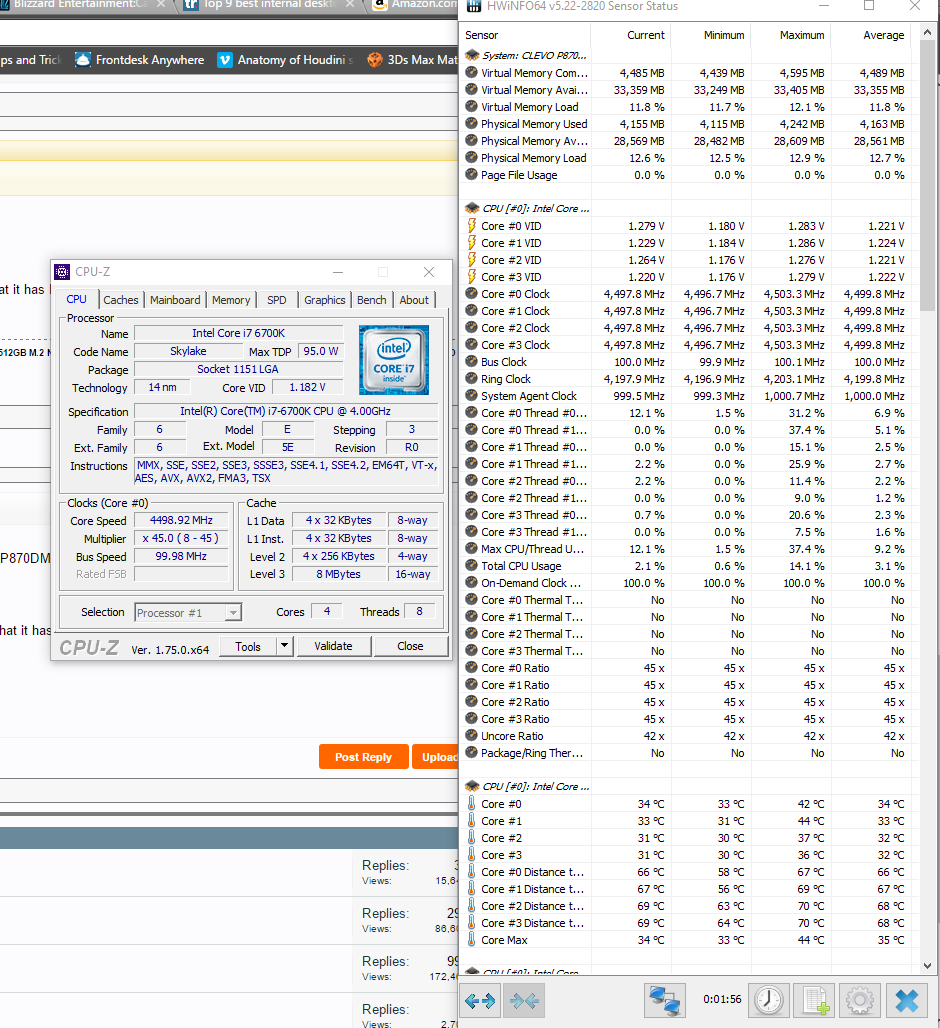Click the Tools button in CPU-Z
Screen dimensions: 940x1028
[x=248, y=646]
